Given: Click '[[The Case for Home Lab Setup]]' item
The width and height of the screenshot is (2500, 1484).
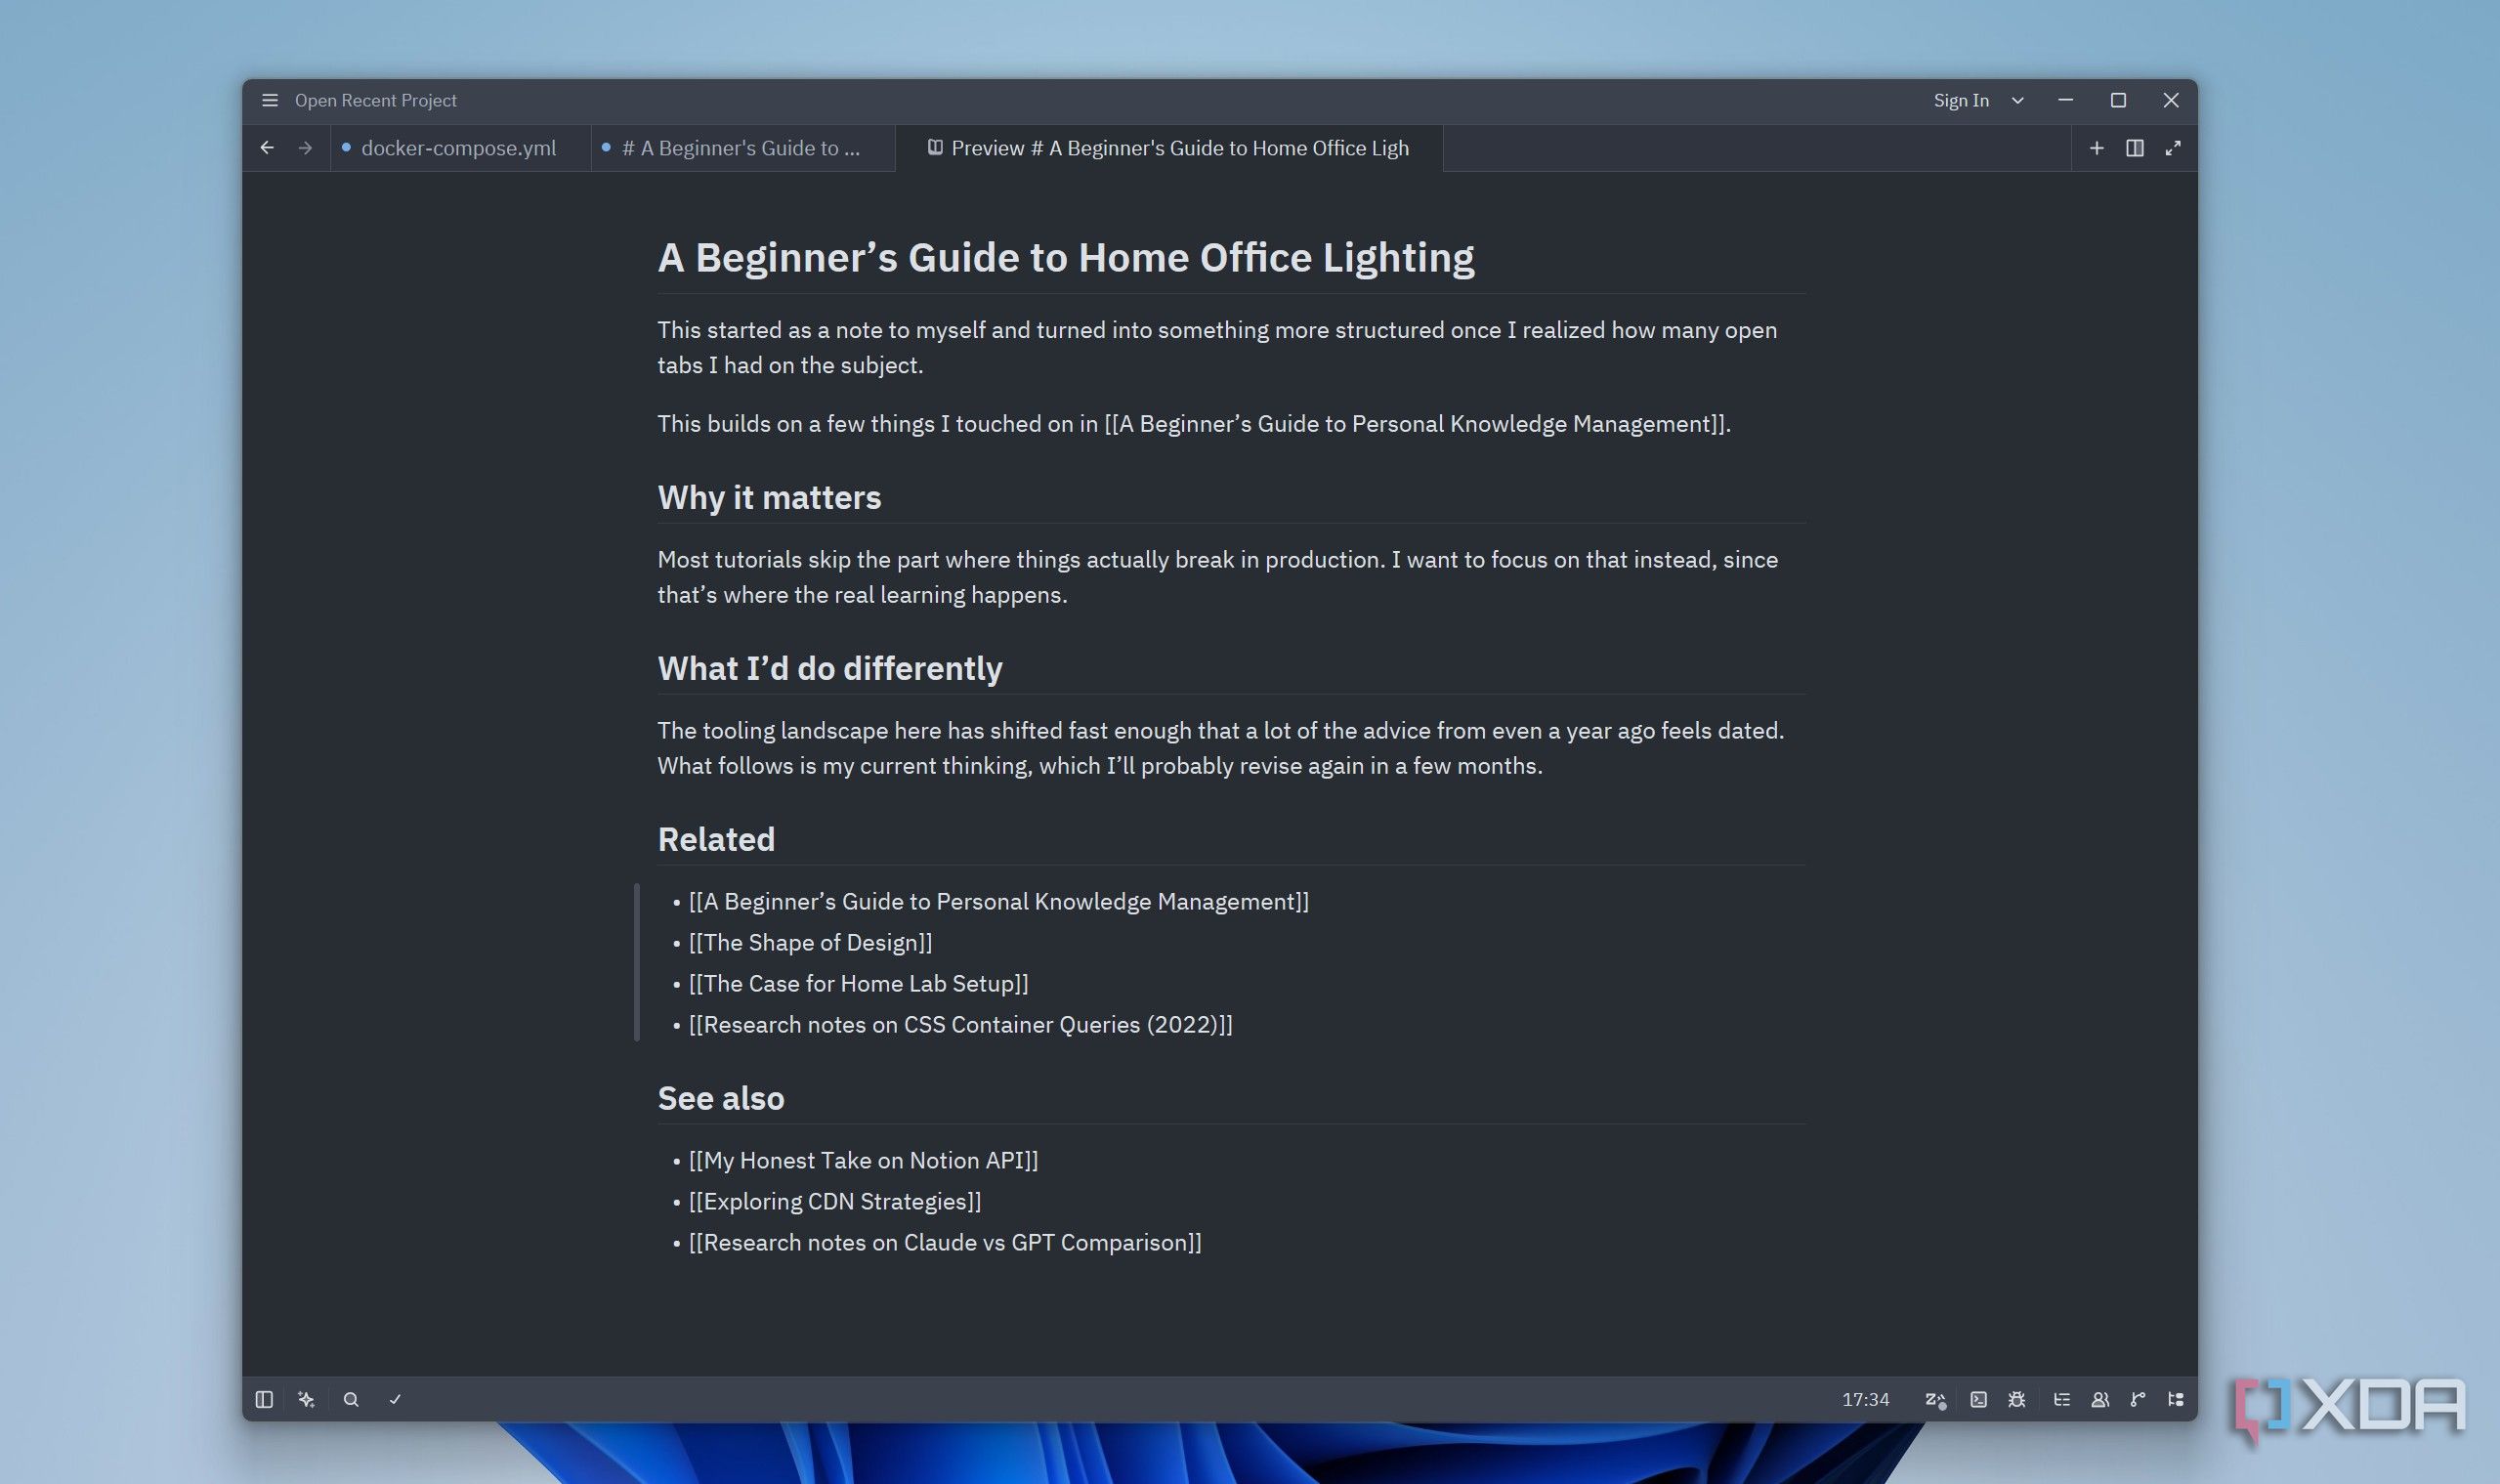Looking at the screenshot, I should click(x=858, y=983).
